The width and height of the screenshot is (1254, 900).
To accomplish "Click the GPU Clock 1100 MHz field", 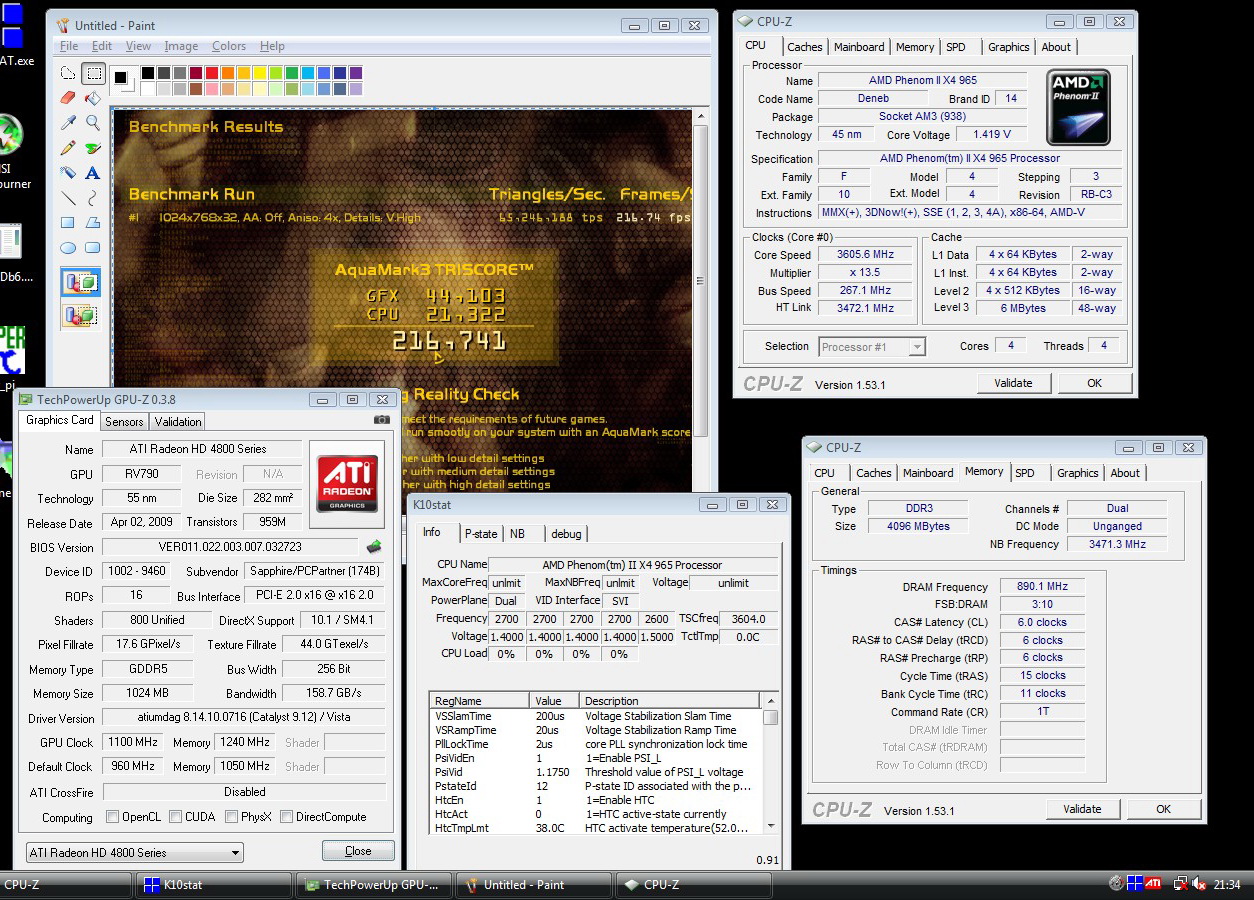I will point(131,743).
